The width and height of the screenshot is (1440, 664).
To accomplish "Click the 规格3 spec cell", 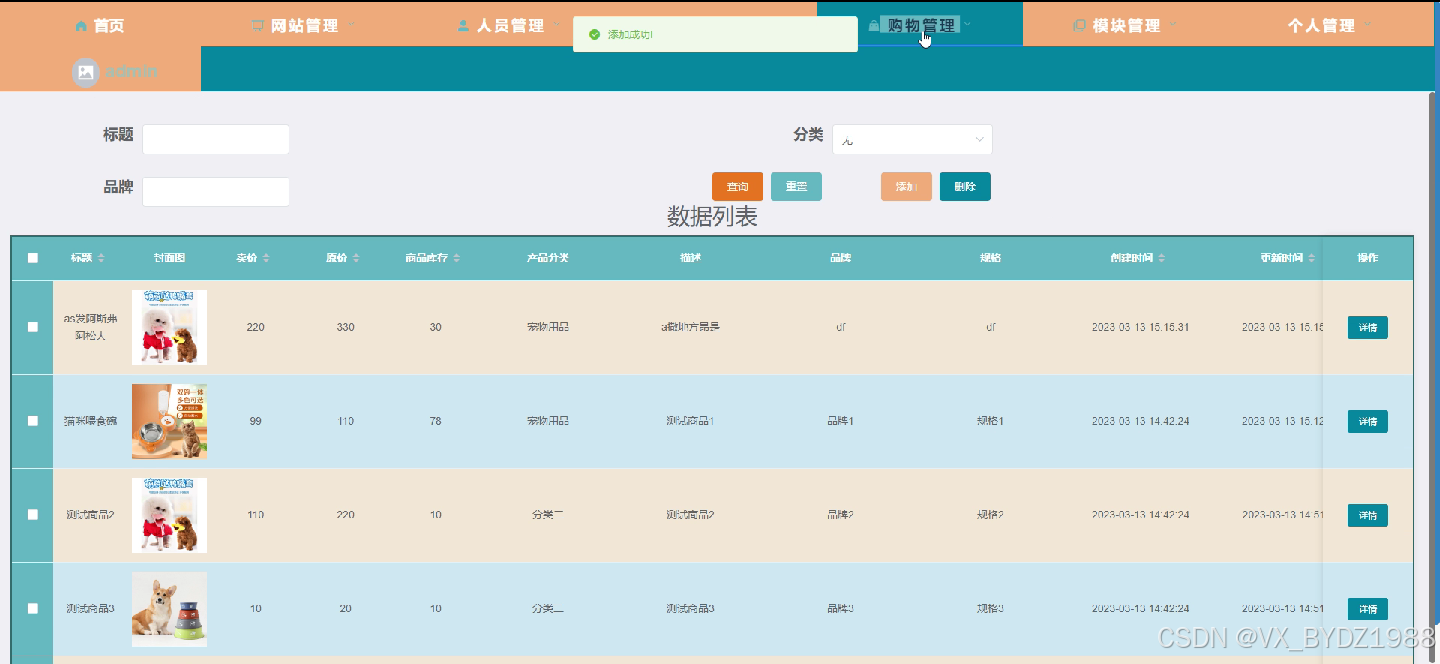I will pos(990,609).
